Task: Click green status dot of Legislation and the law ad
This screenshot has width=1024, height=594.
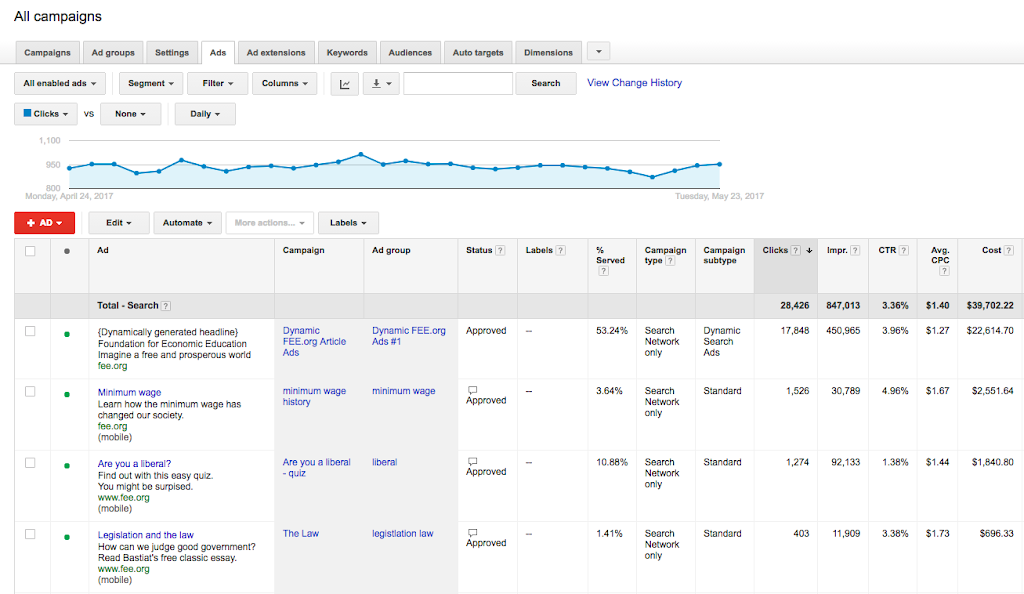Action: [x=67, y=537]
